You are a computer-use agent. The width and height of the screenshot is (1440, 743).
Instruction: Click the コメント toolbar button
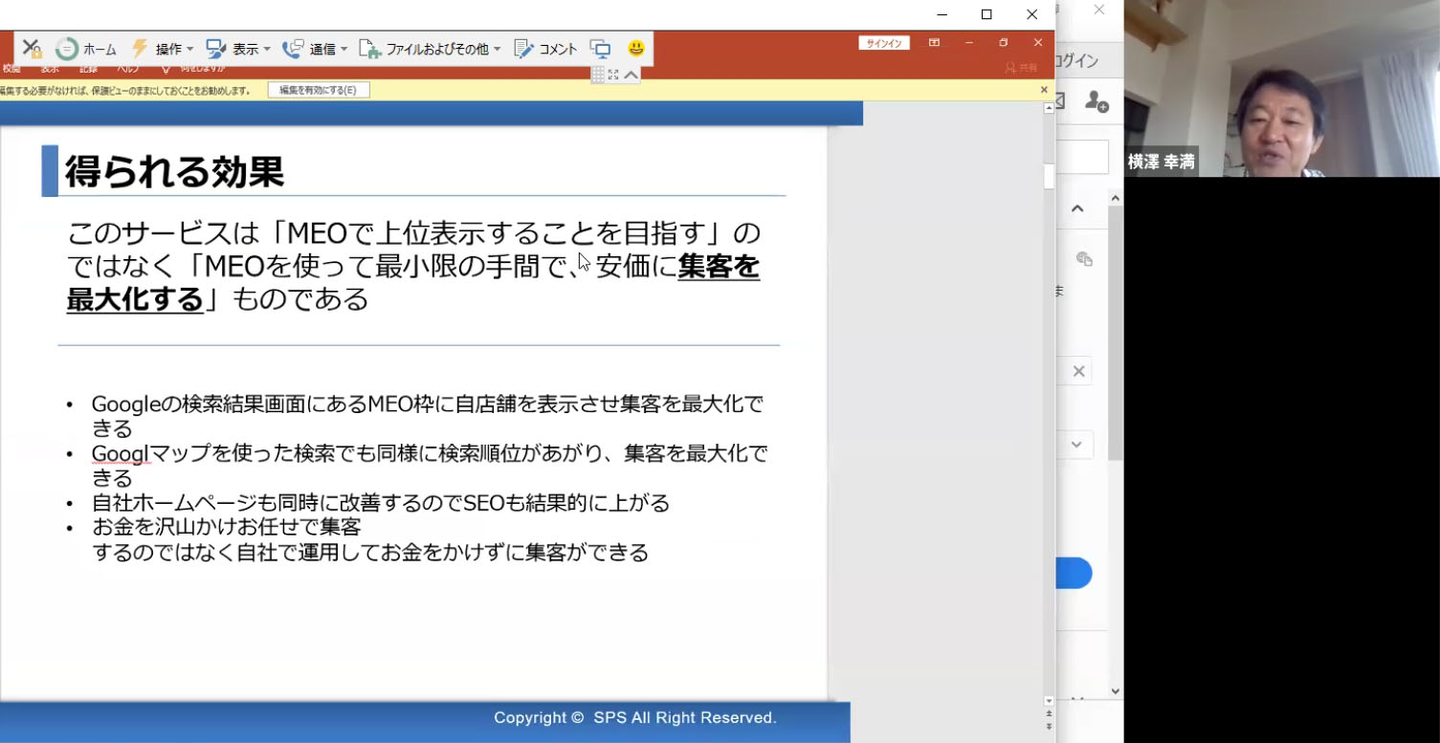(545, 48)
